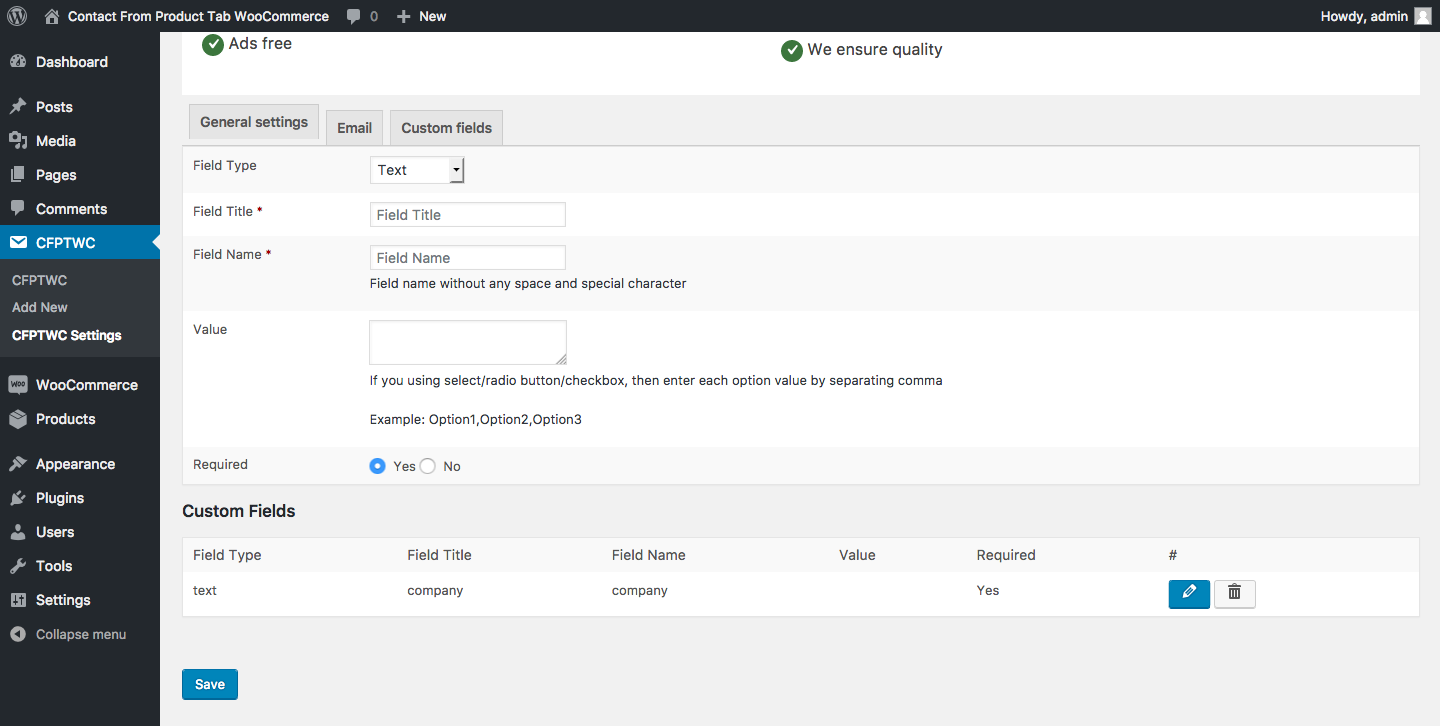Click the admin avatar image
Screen dimensions: 1440x726
1423,16
